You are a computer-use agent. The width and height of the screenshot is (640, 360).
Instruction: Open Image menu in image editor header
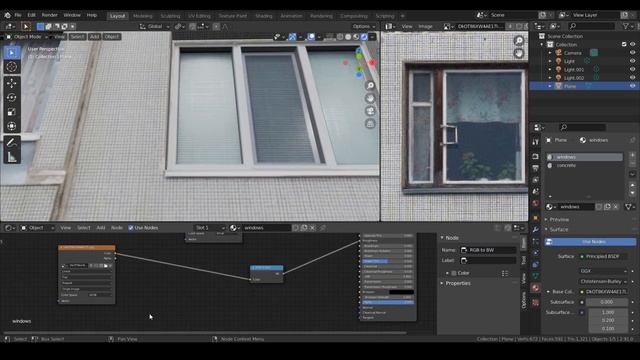(x=425, y=27)
